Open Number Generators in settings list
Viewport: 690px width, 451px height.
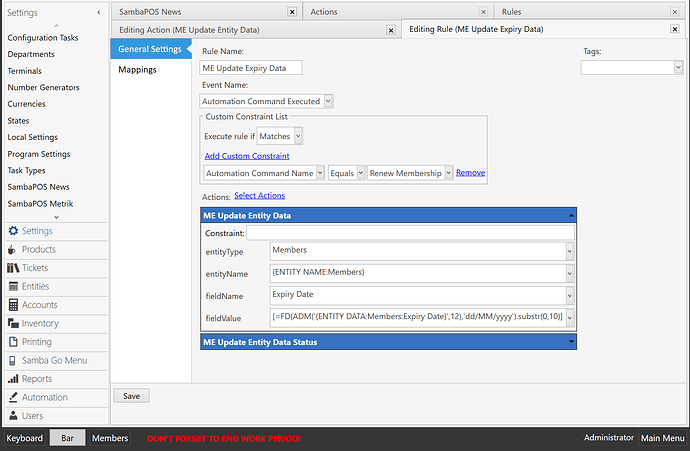pos(43,88)
